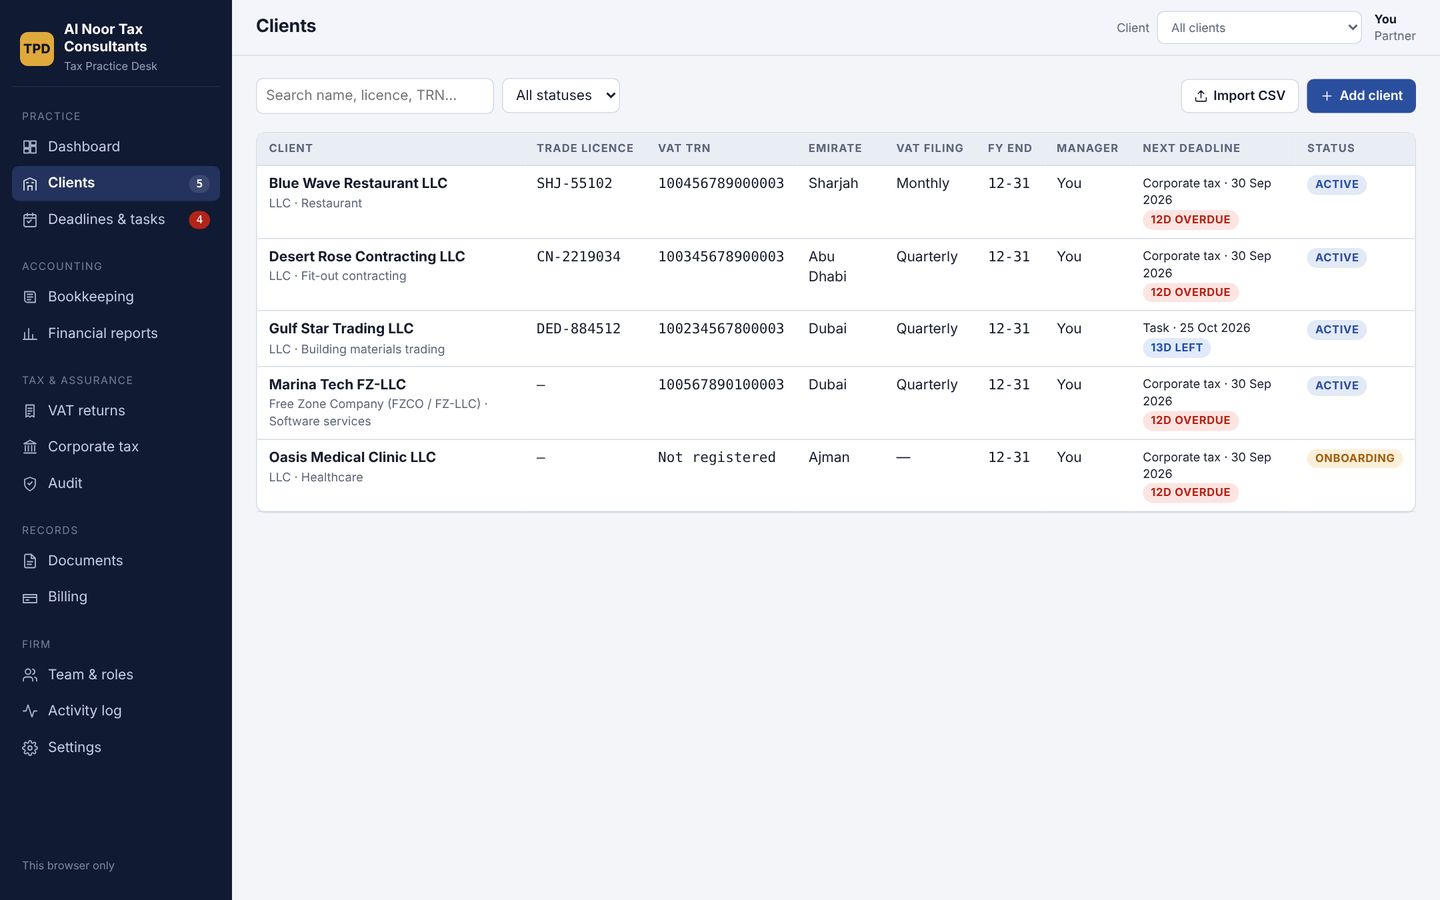Click the Bookkeeping ledger icon

tap(30, 297)
